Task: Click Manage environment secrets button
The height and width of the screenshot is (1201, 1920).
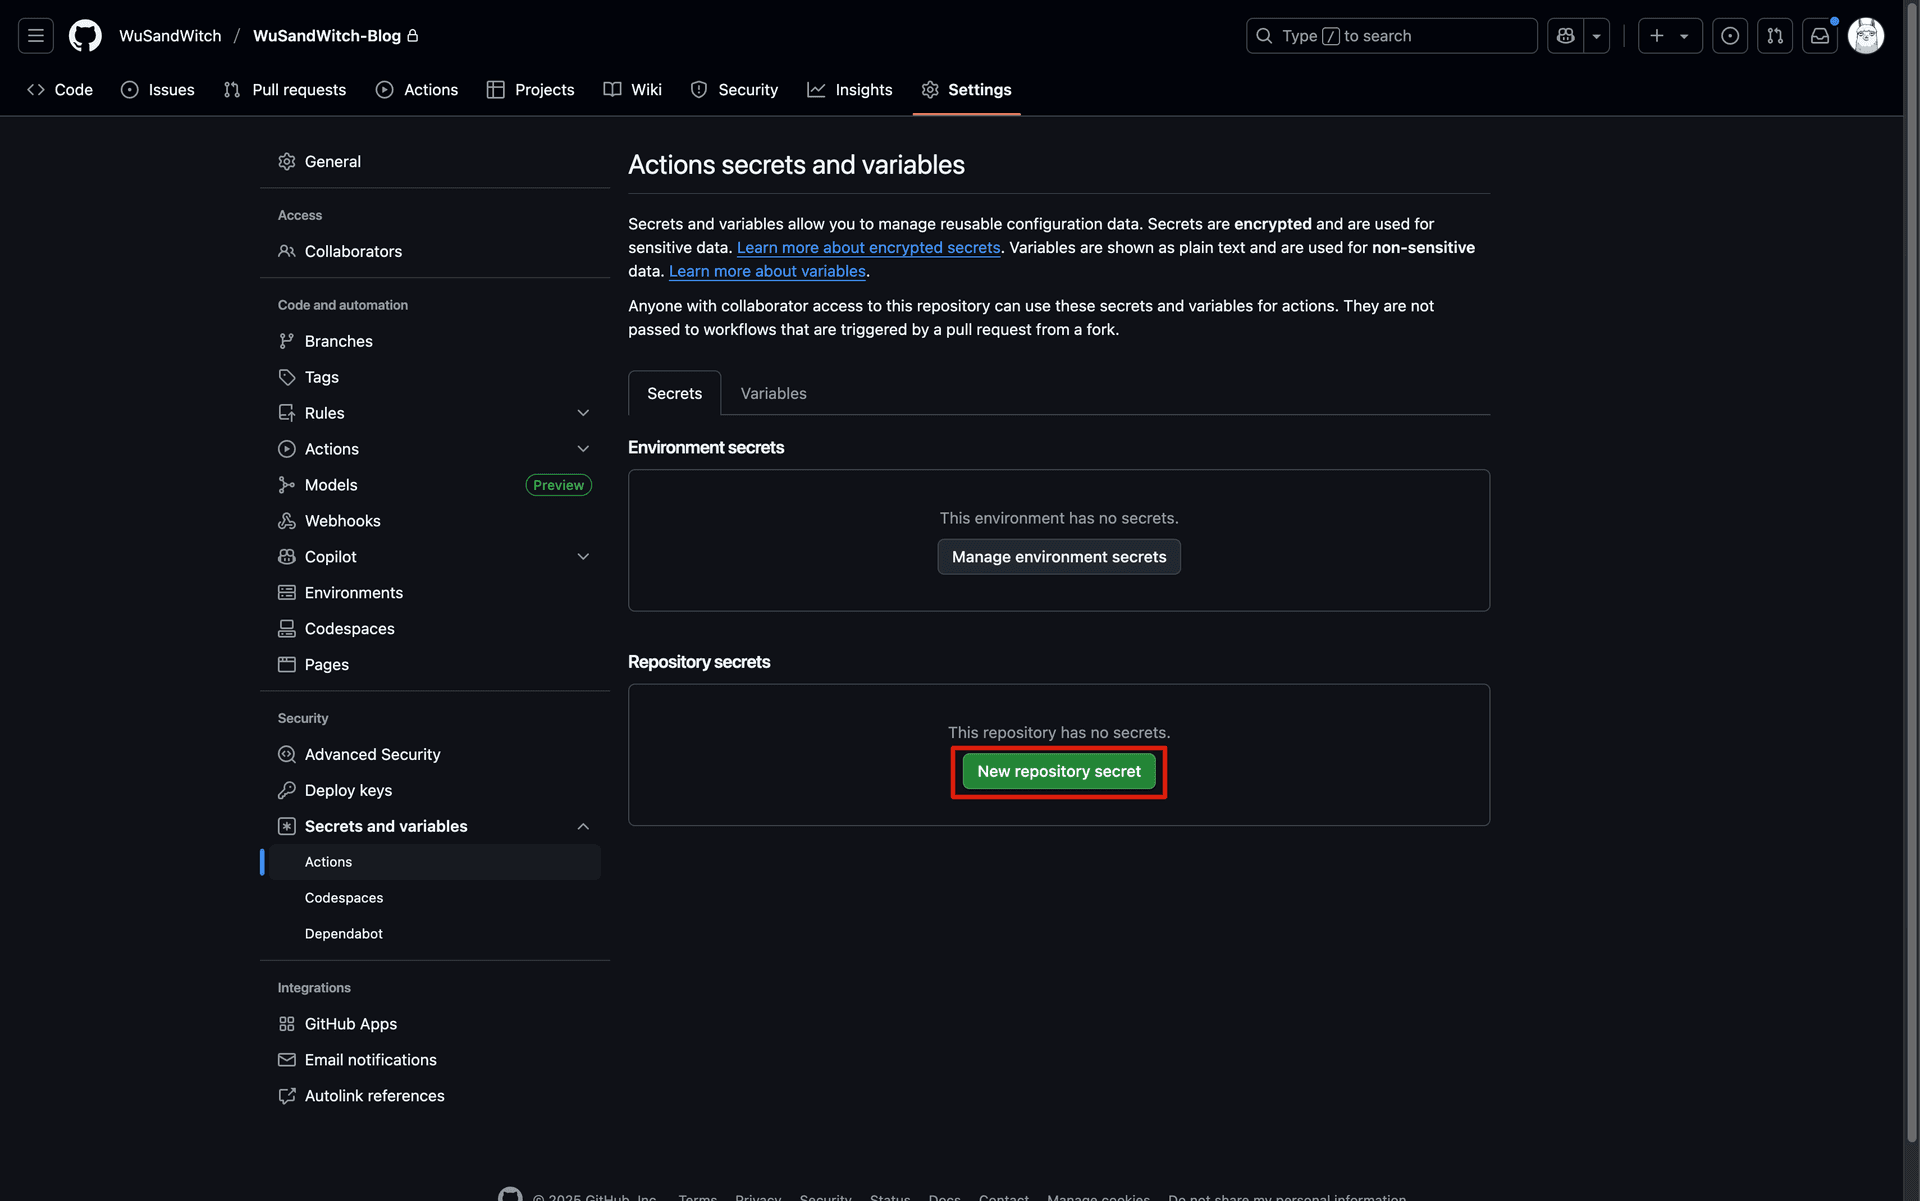Action: click(1058, 557)
